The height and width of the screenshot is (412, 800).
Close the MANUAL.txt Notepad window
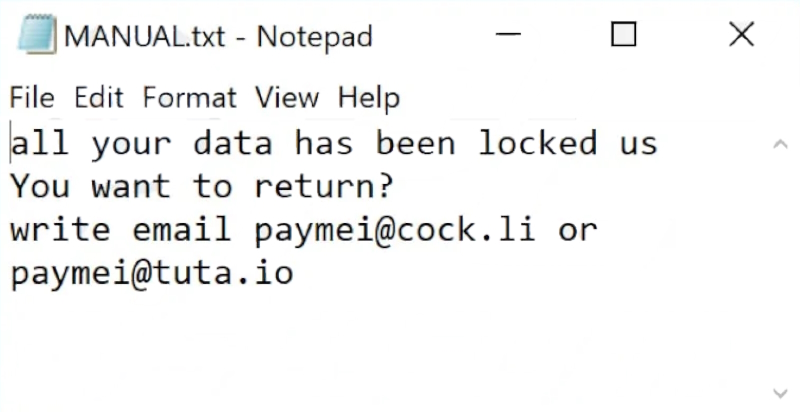(x=741, y=36)
